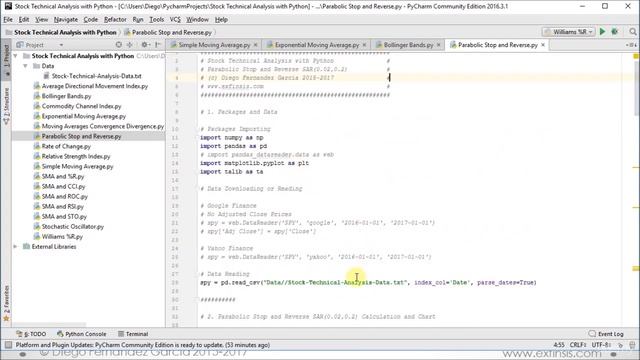Click the yellow inspection status marker
640x360 pixels.
636,56
